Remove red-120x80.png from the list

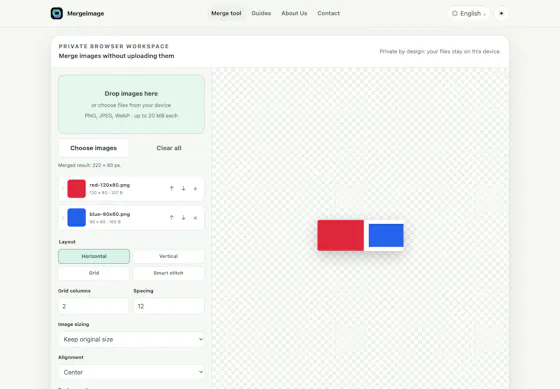195,189
